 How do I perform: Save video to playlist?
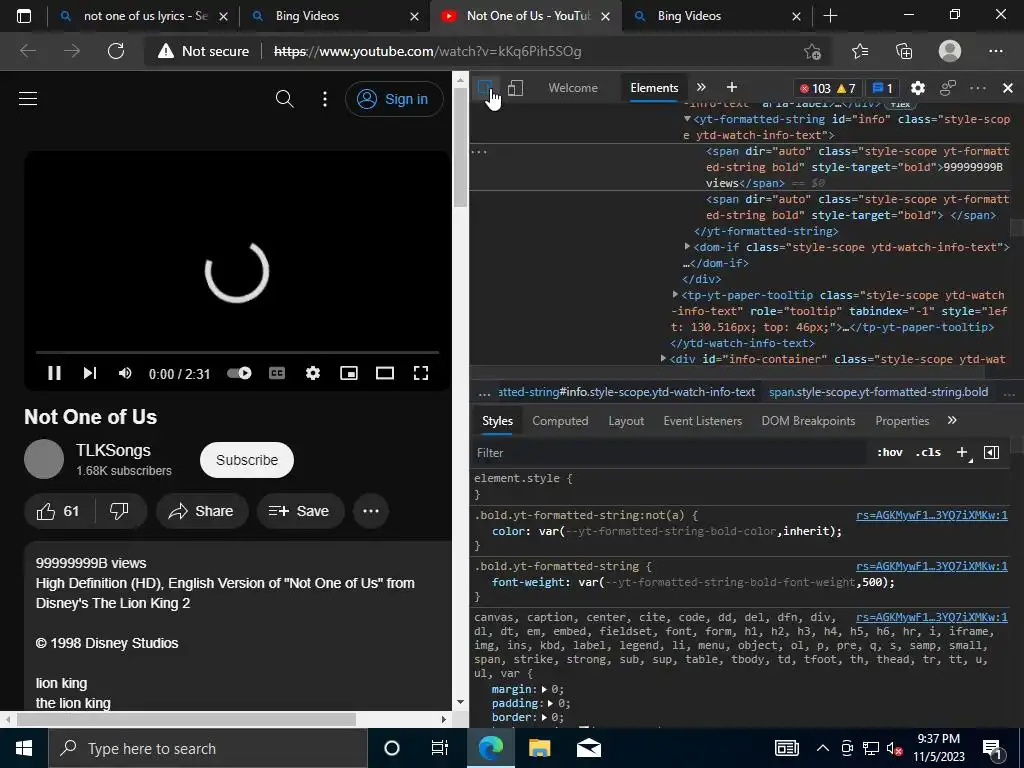299,511
